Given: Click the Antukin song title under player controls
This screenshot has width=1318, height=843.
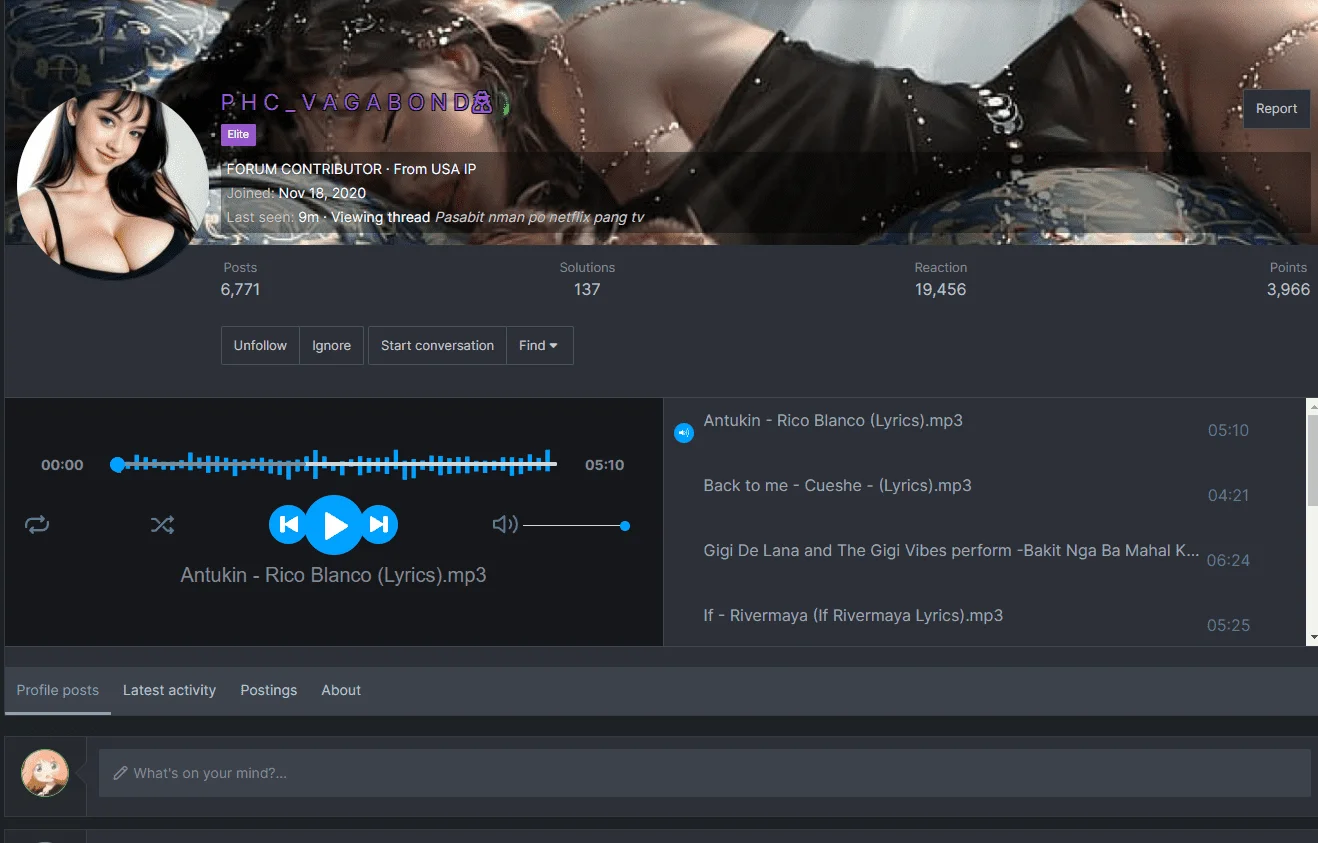Looking at the screenshot, I should click(333, 576).
